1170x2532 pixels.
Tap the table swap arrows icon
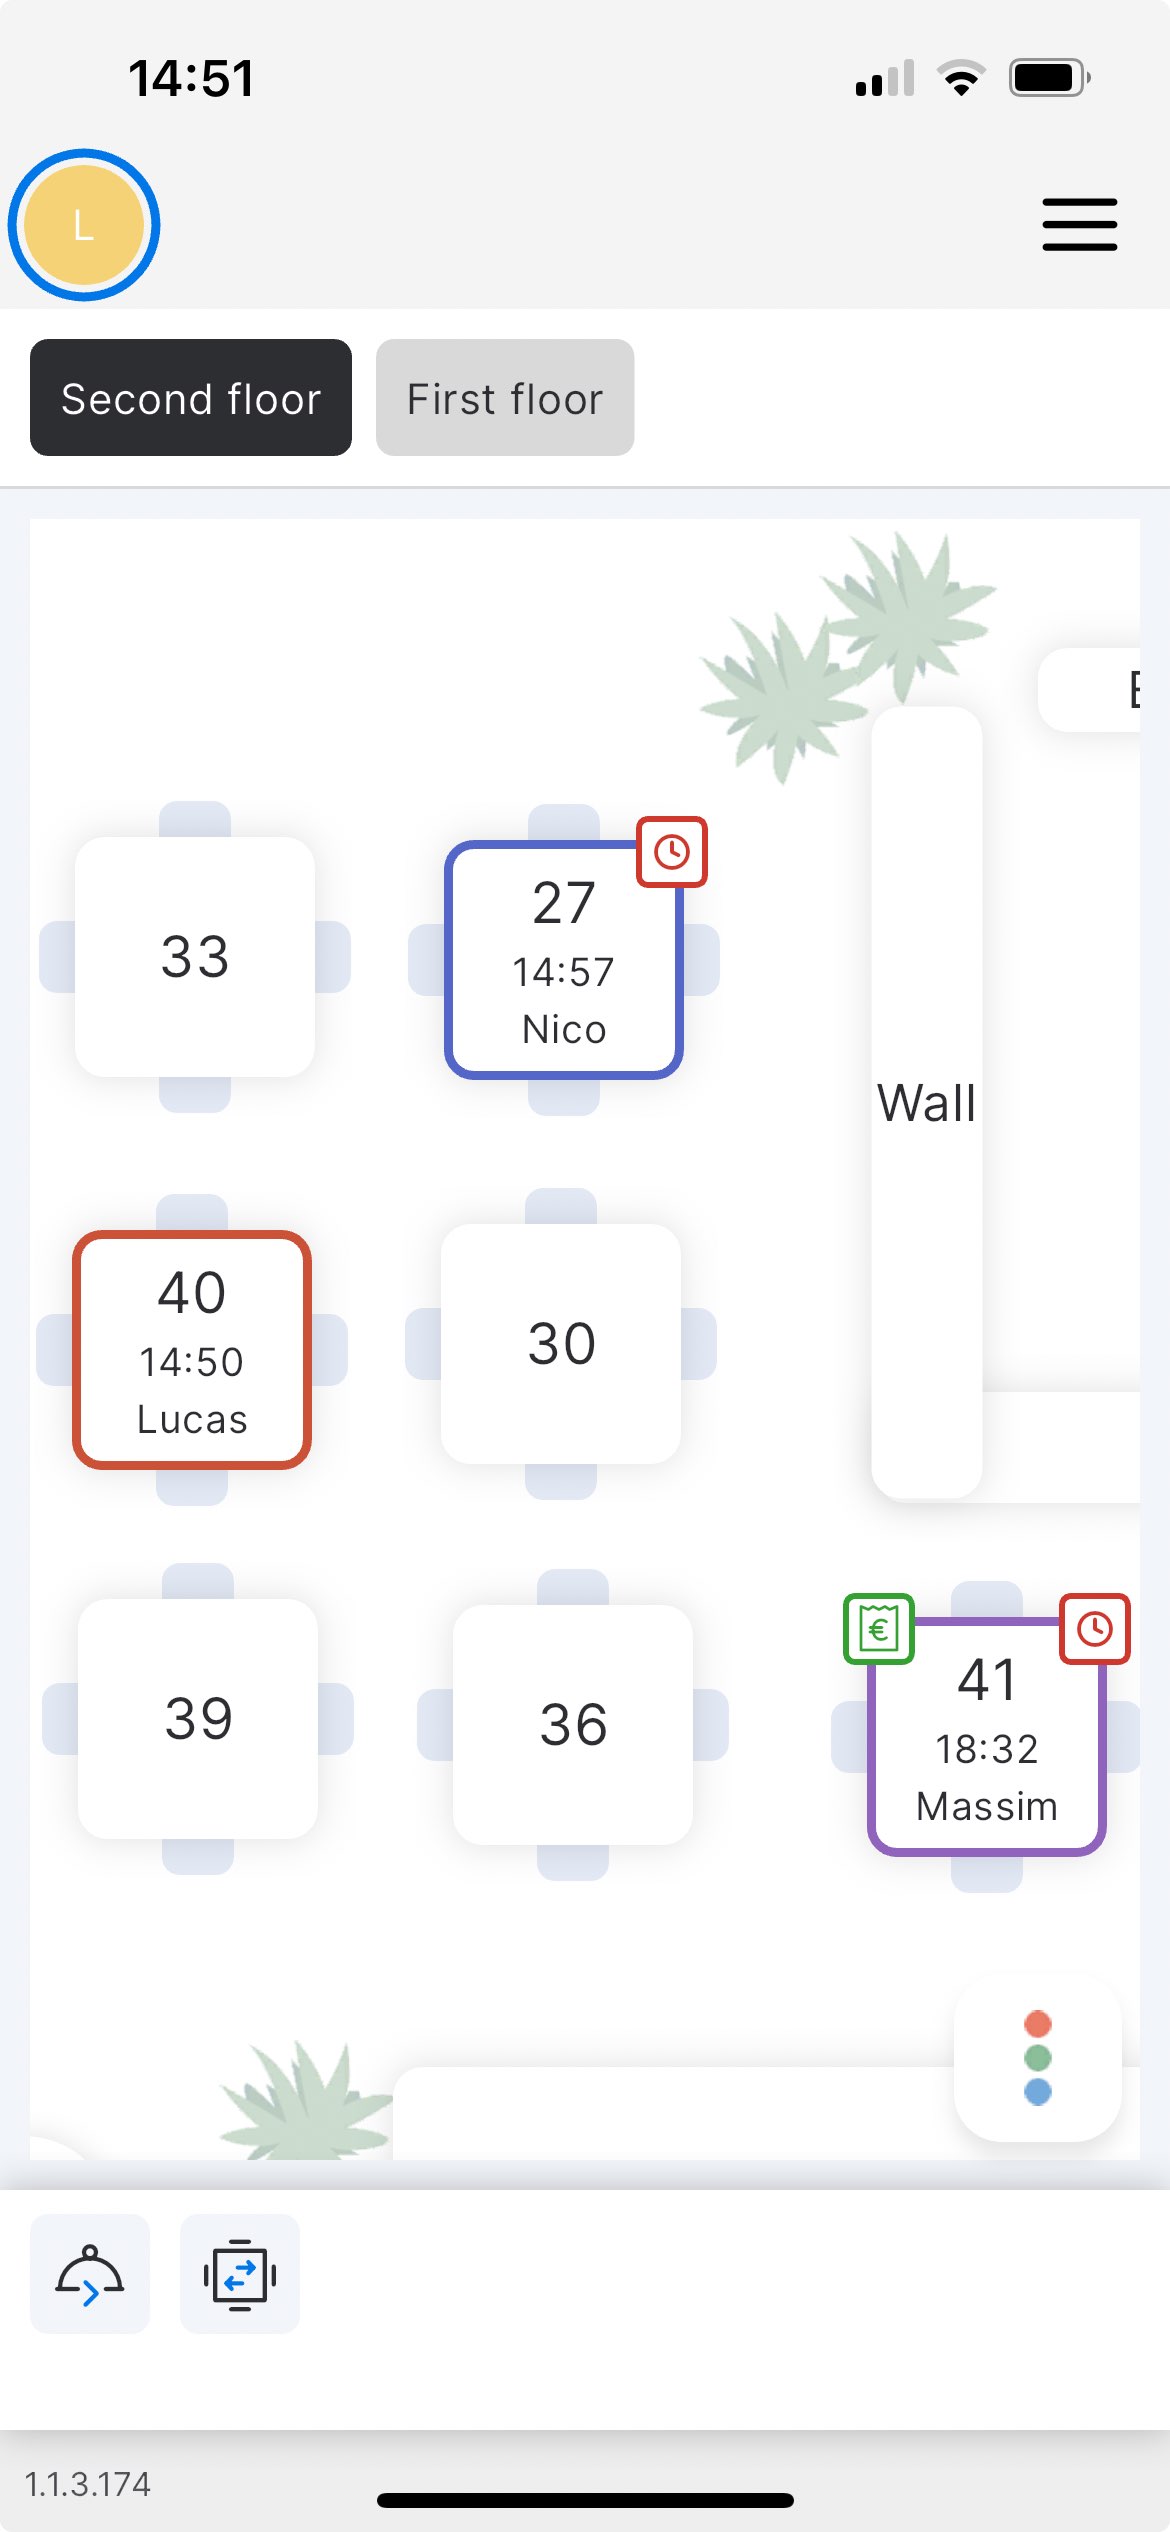[240, 2275]
